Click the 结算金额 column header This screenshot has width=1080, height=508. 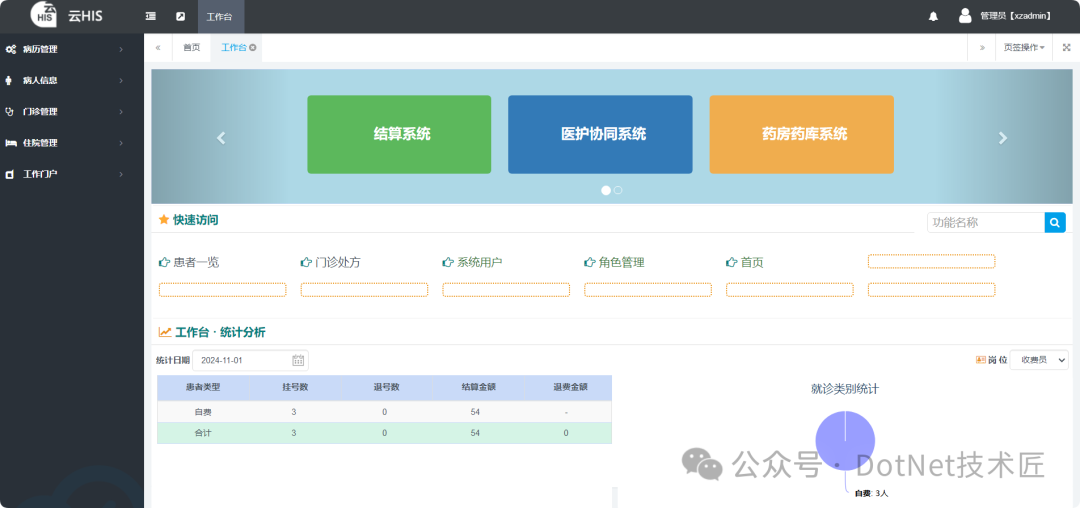479,387
